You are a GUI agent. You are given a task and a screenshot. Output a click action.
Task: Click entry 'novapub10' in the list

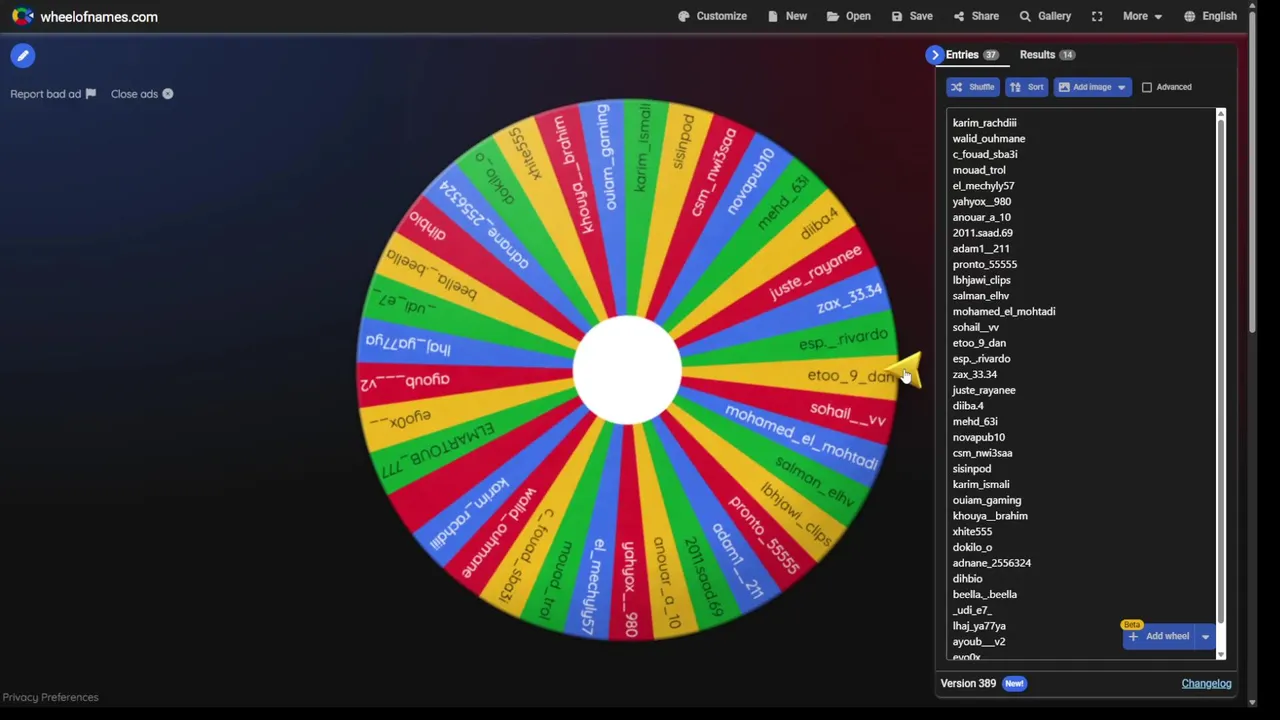(978, 438)
